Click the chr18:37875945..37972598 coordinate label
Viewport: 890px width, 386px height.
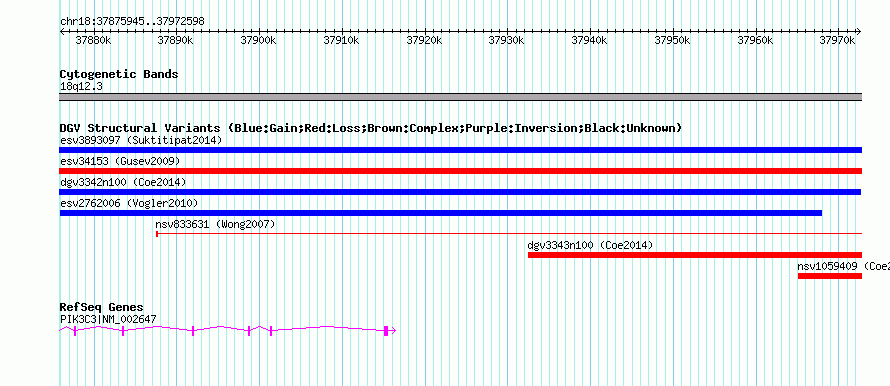point(132,21)
